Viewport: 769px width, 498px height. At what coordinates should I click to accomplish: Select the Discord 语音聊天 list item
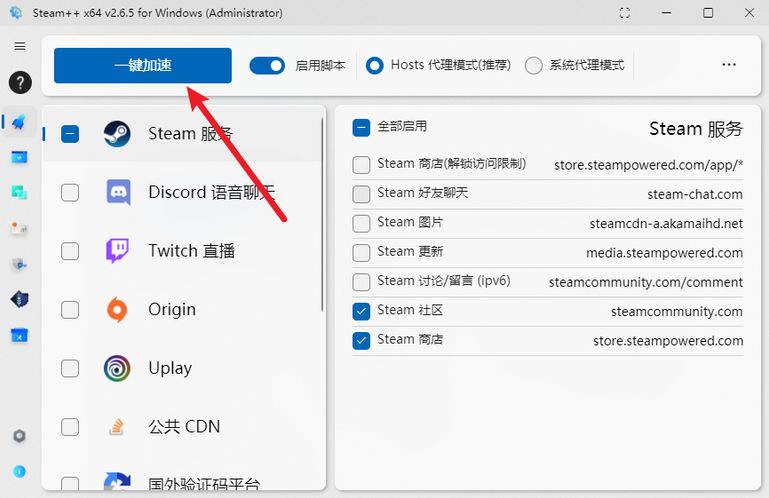pos(182,192)
